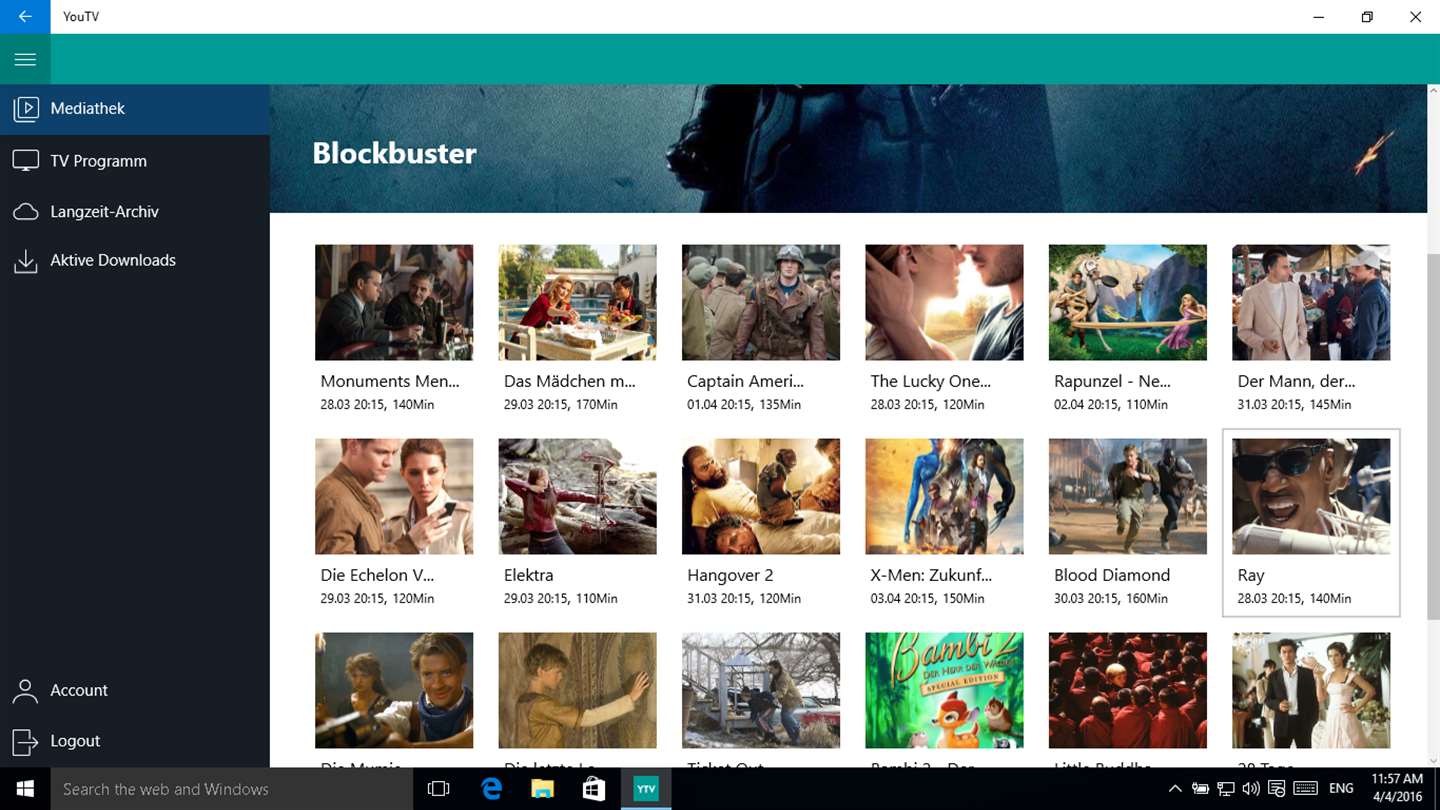The width and height of the screenshot is (1440, 810).
Task: Select YouTV app icon in taskbar
Action: tap(646, 789)
